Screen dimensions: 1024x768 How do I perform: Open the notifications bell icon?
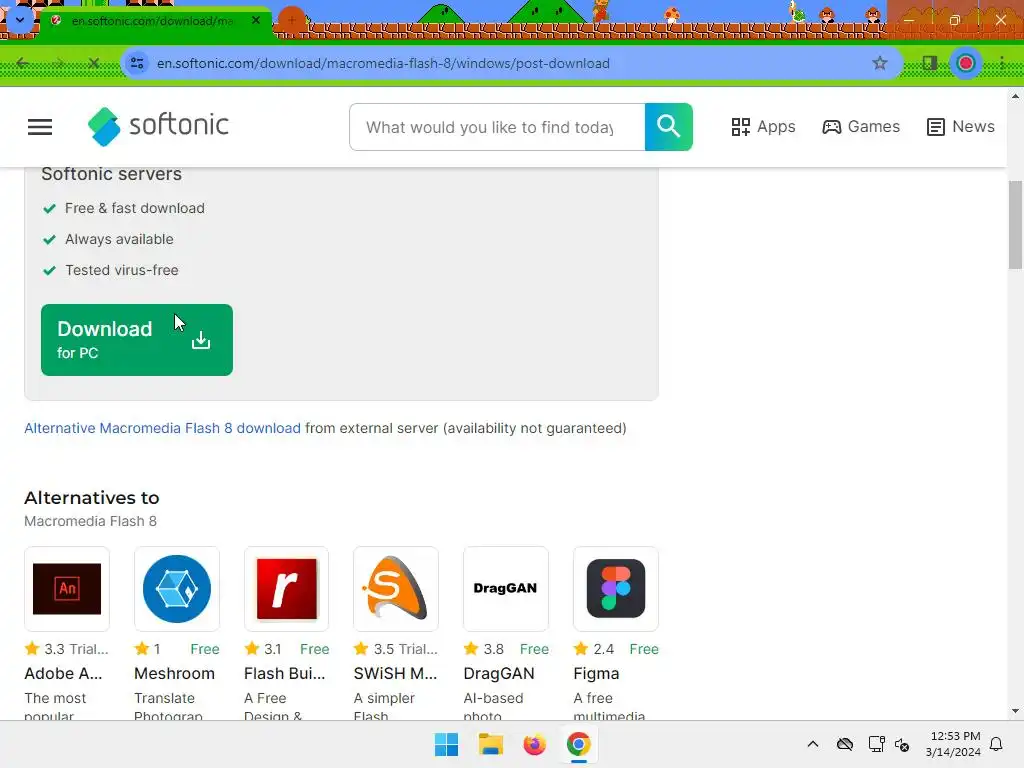tap(996, 744)
